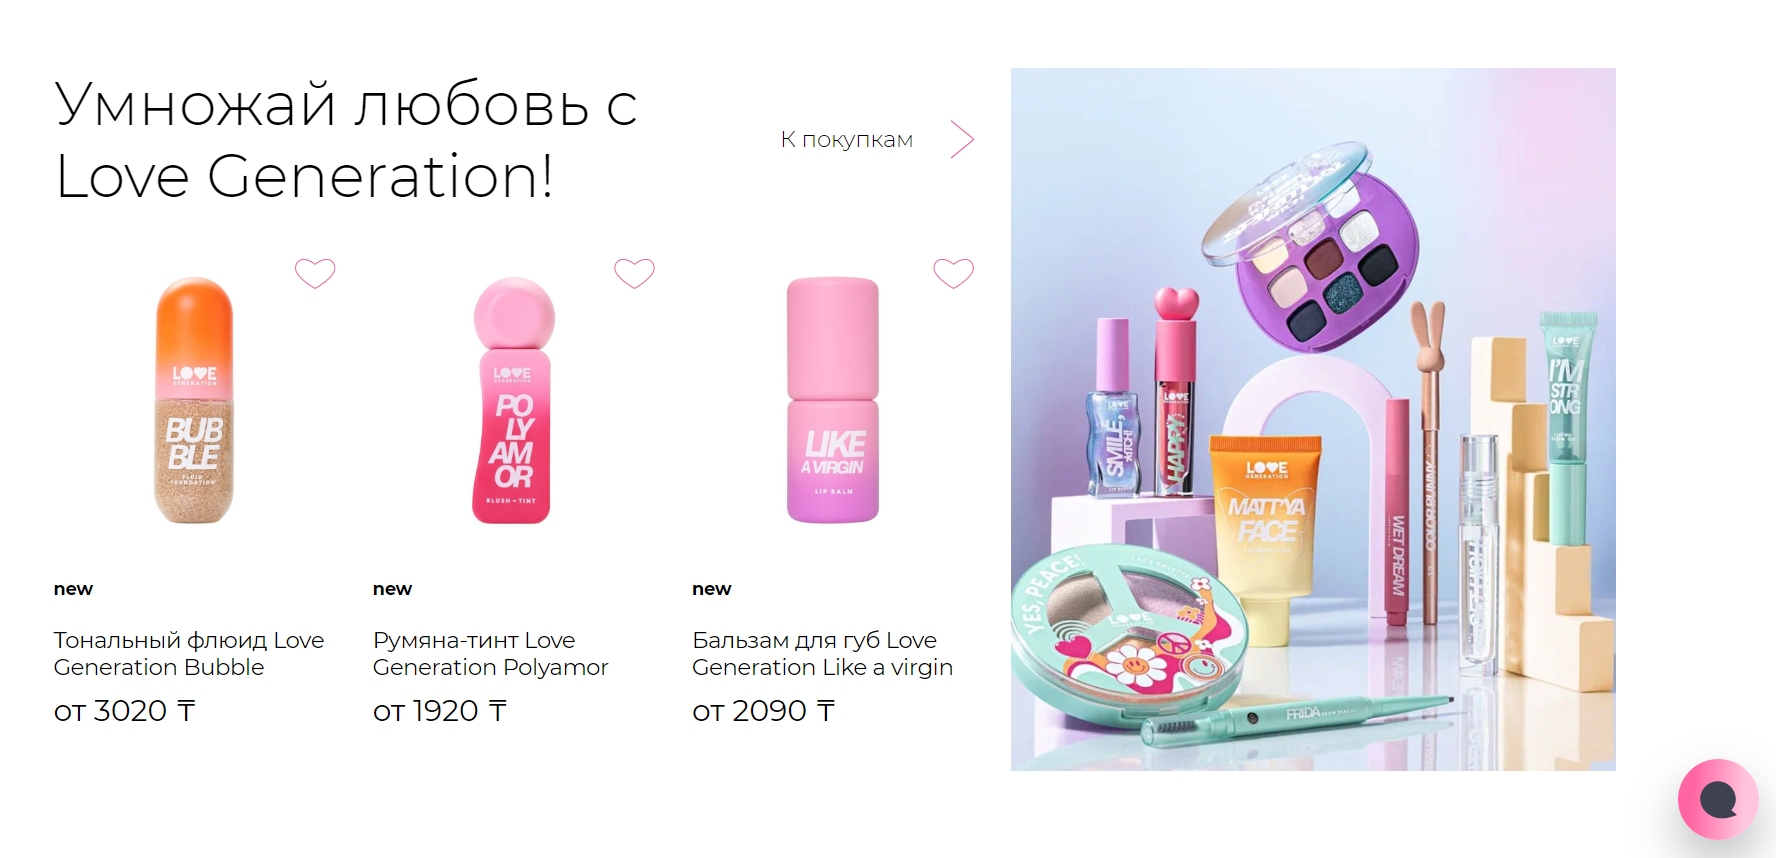Click the pink arrow next to К покупкам
Viewport: 1776px width, 858px height.
point(962,139)
